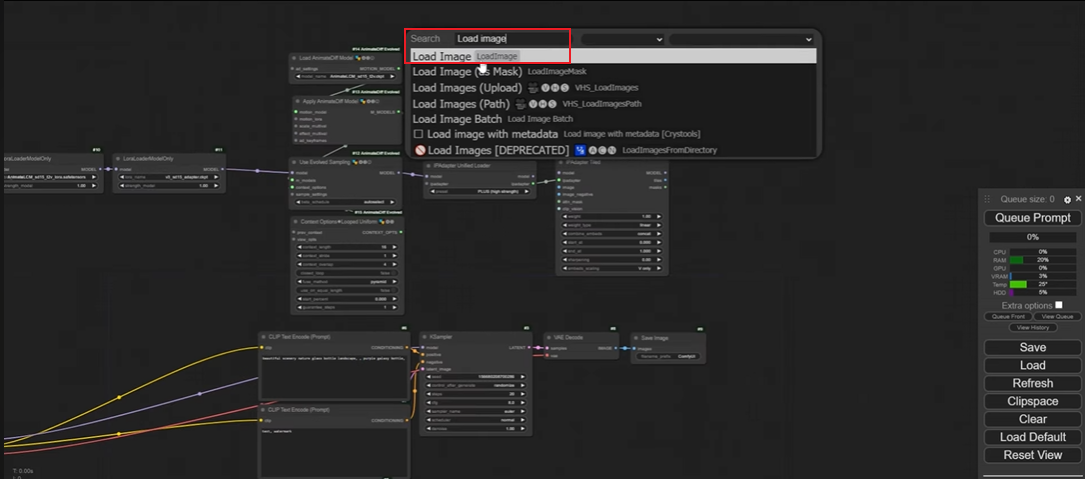Screen dimensions: 1085x479
Task: Click the Refresh button
Action: tap(1032, 383)
